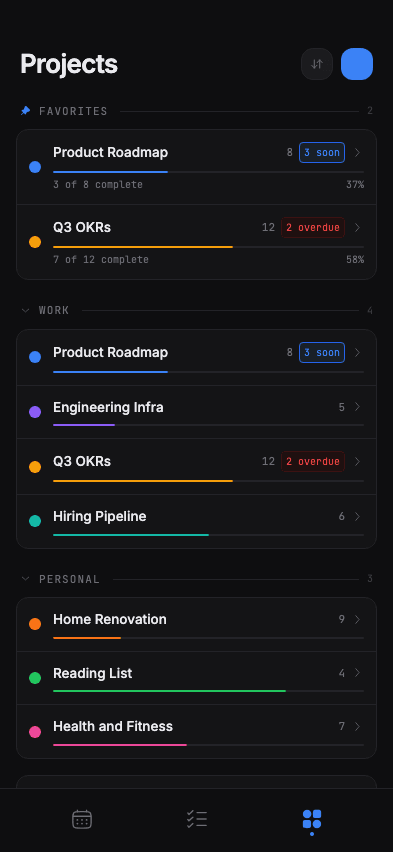Viewport: 393px width, 852px height.
Task: Select the projects grid tab icon
Action: [x=311, y=819]
